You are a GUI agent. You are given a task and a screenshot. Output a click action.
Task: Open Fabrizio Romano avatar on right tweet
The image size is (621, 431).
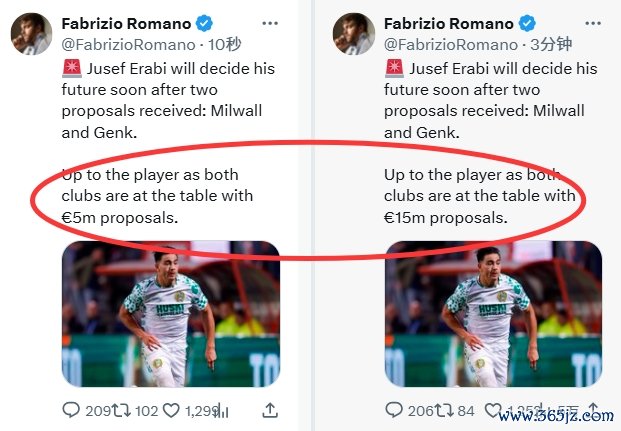354,33
